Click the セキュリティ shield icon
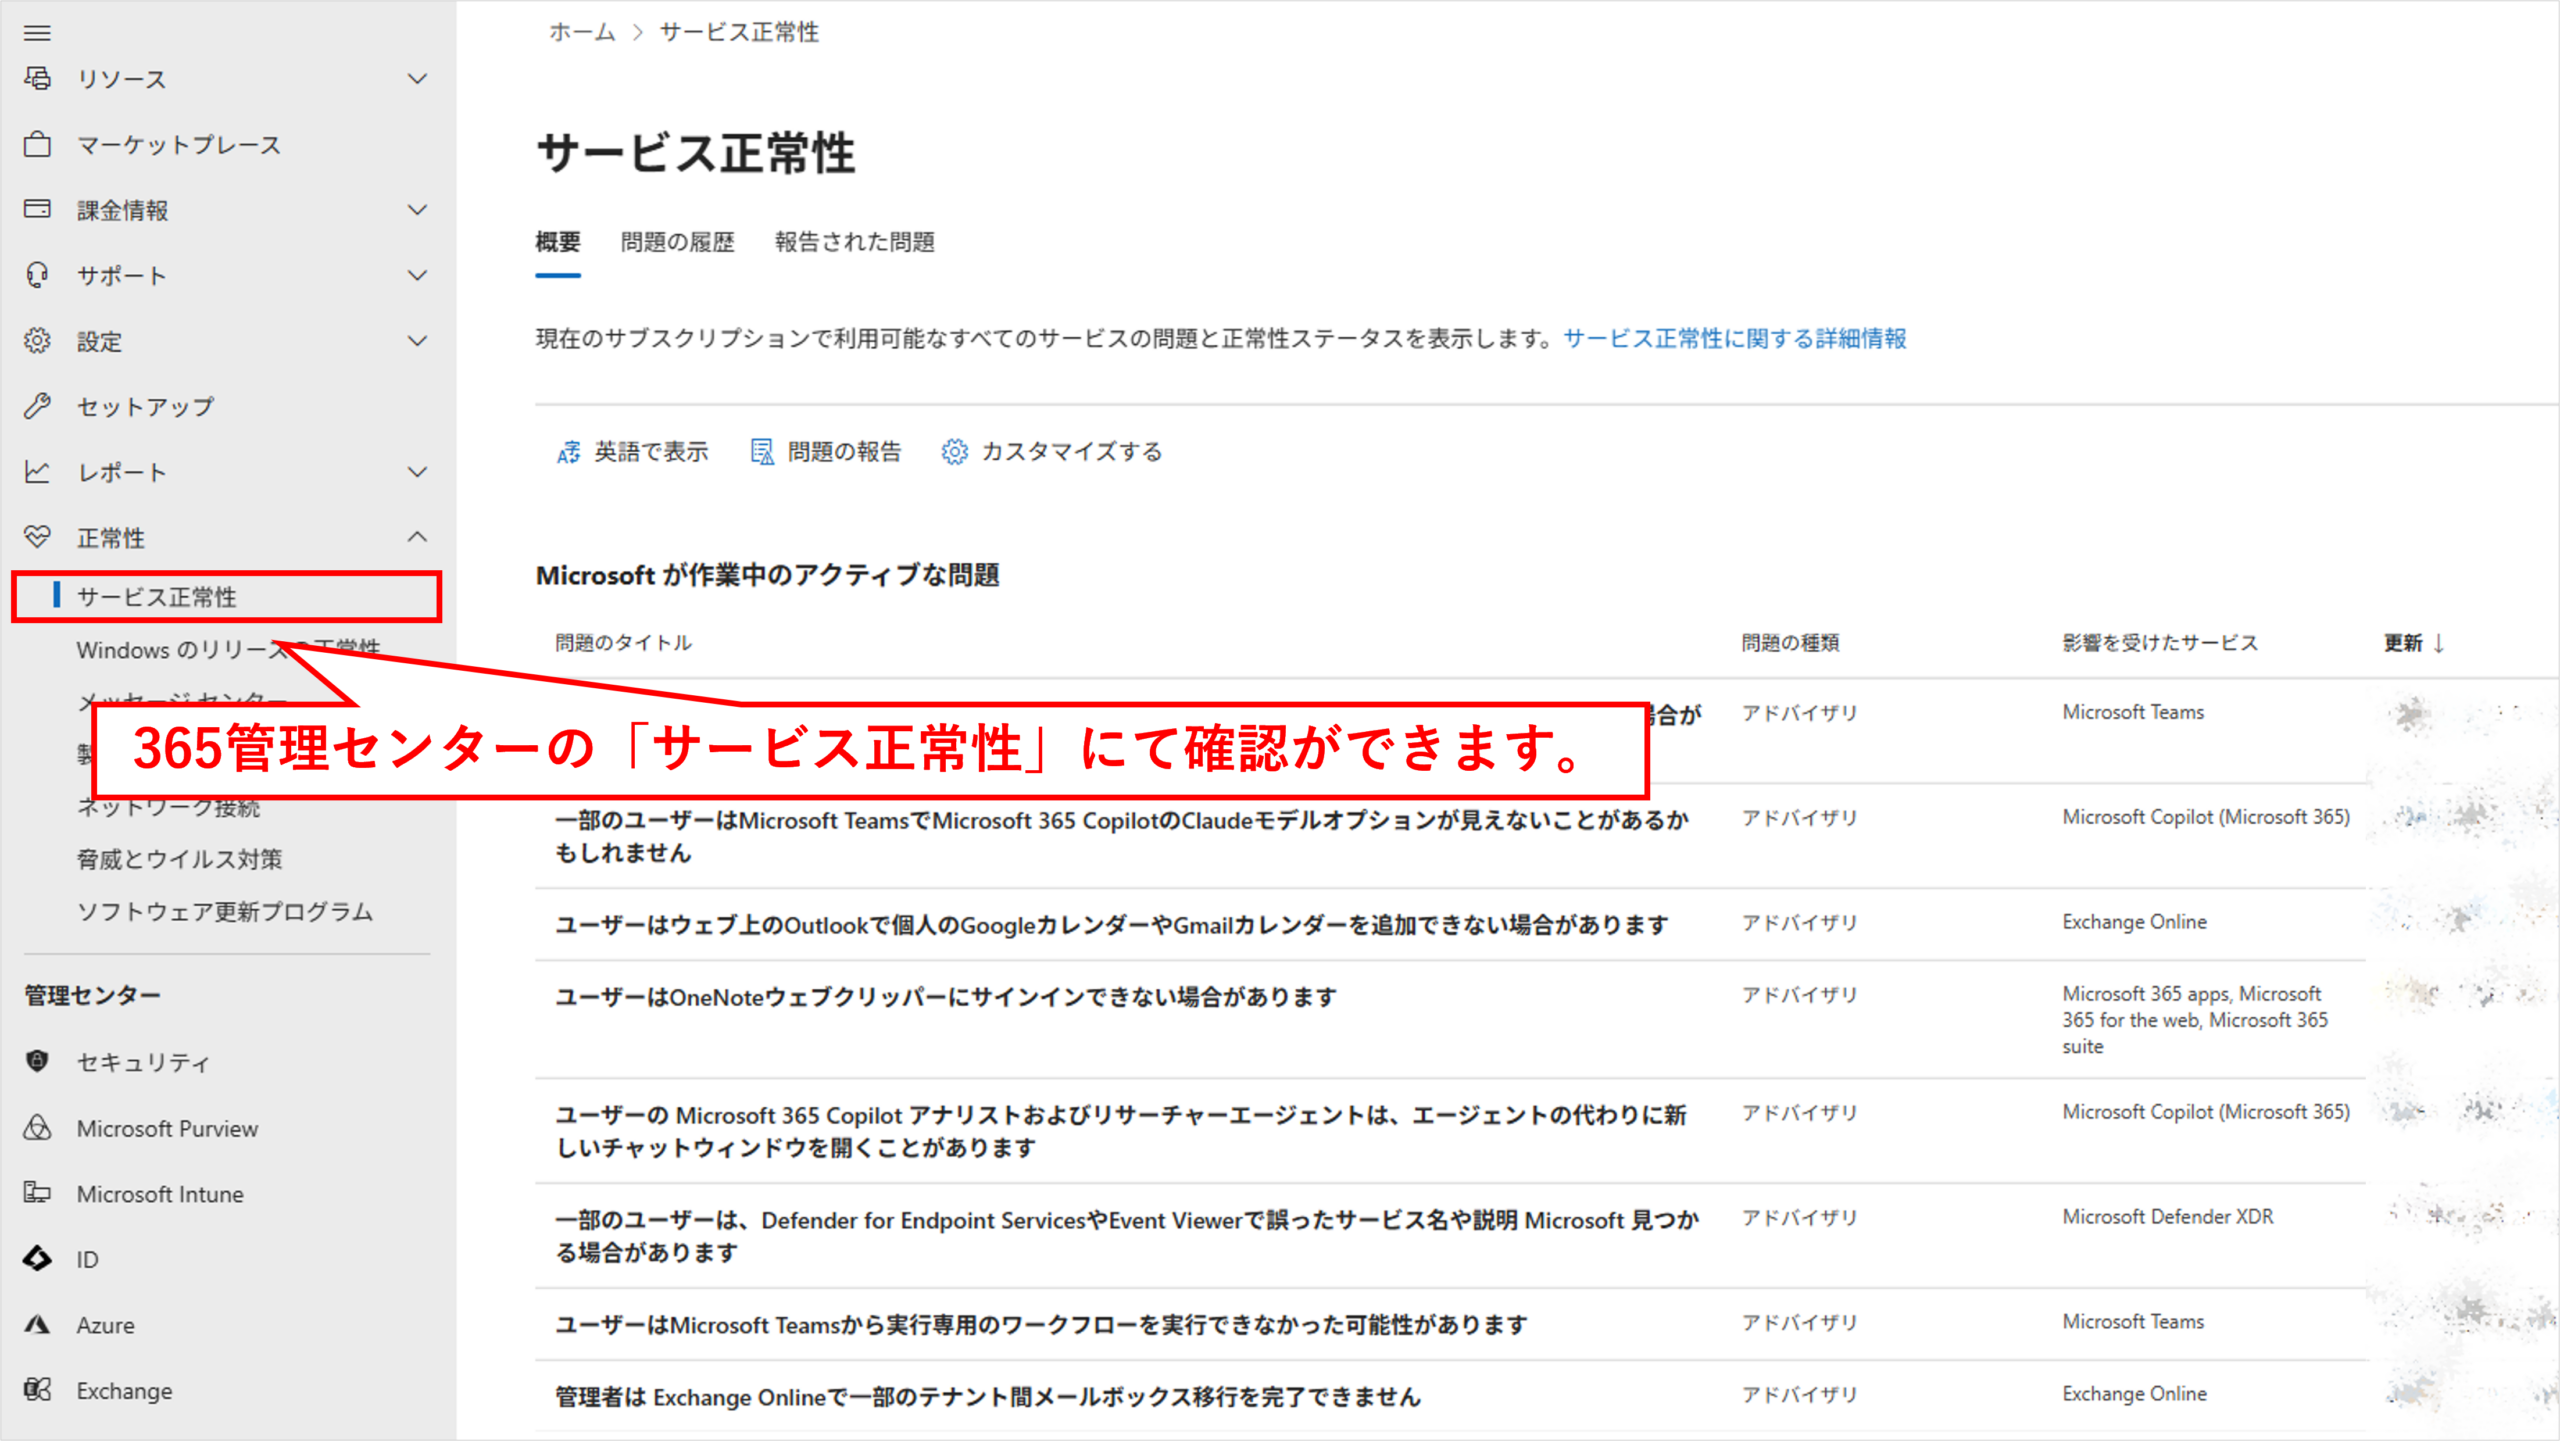 [x=38, y=1061]
